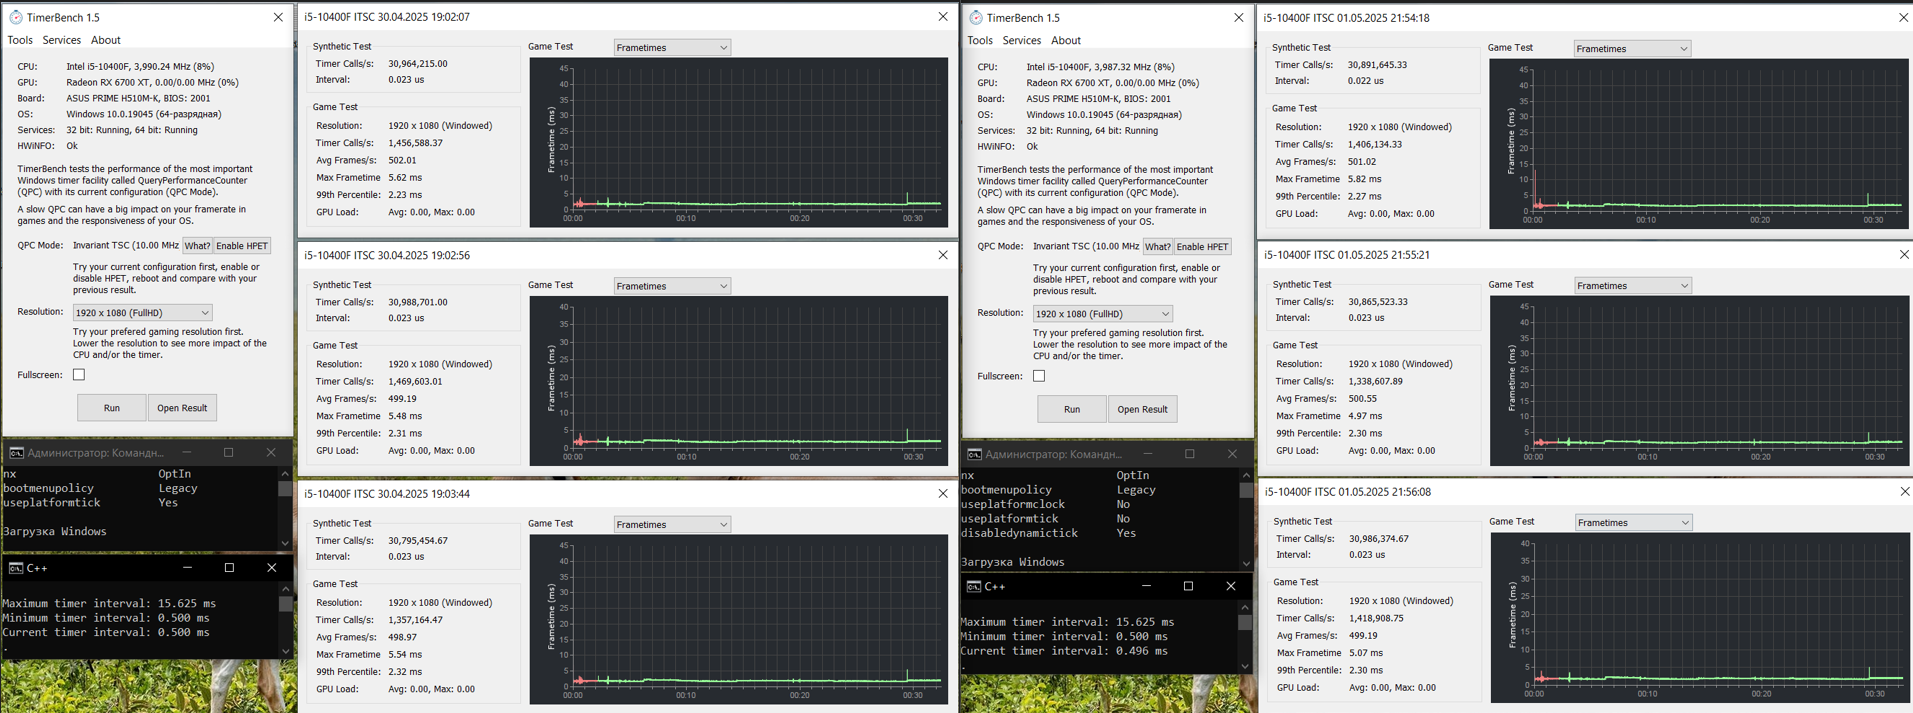
Task: Select Timer Calls/s value 1,418,908.75
Action: point(1376,618)
